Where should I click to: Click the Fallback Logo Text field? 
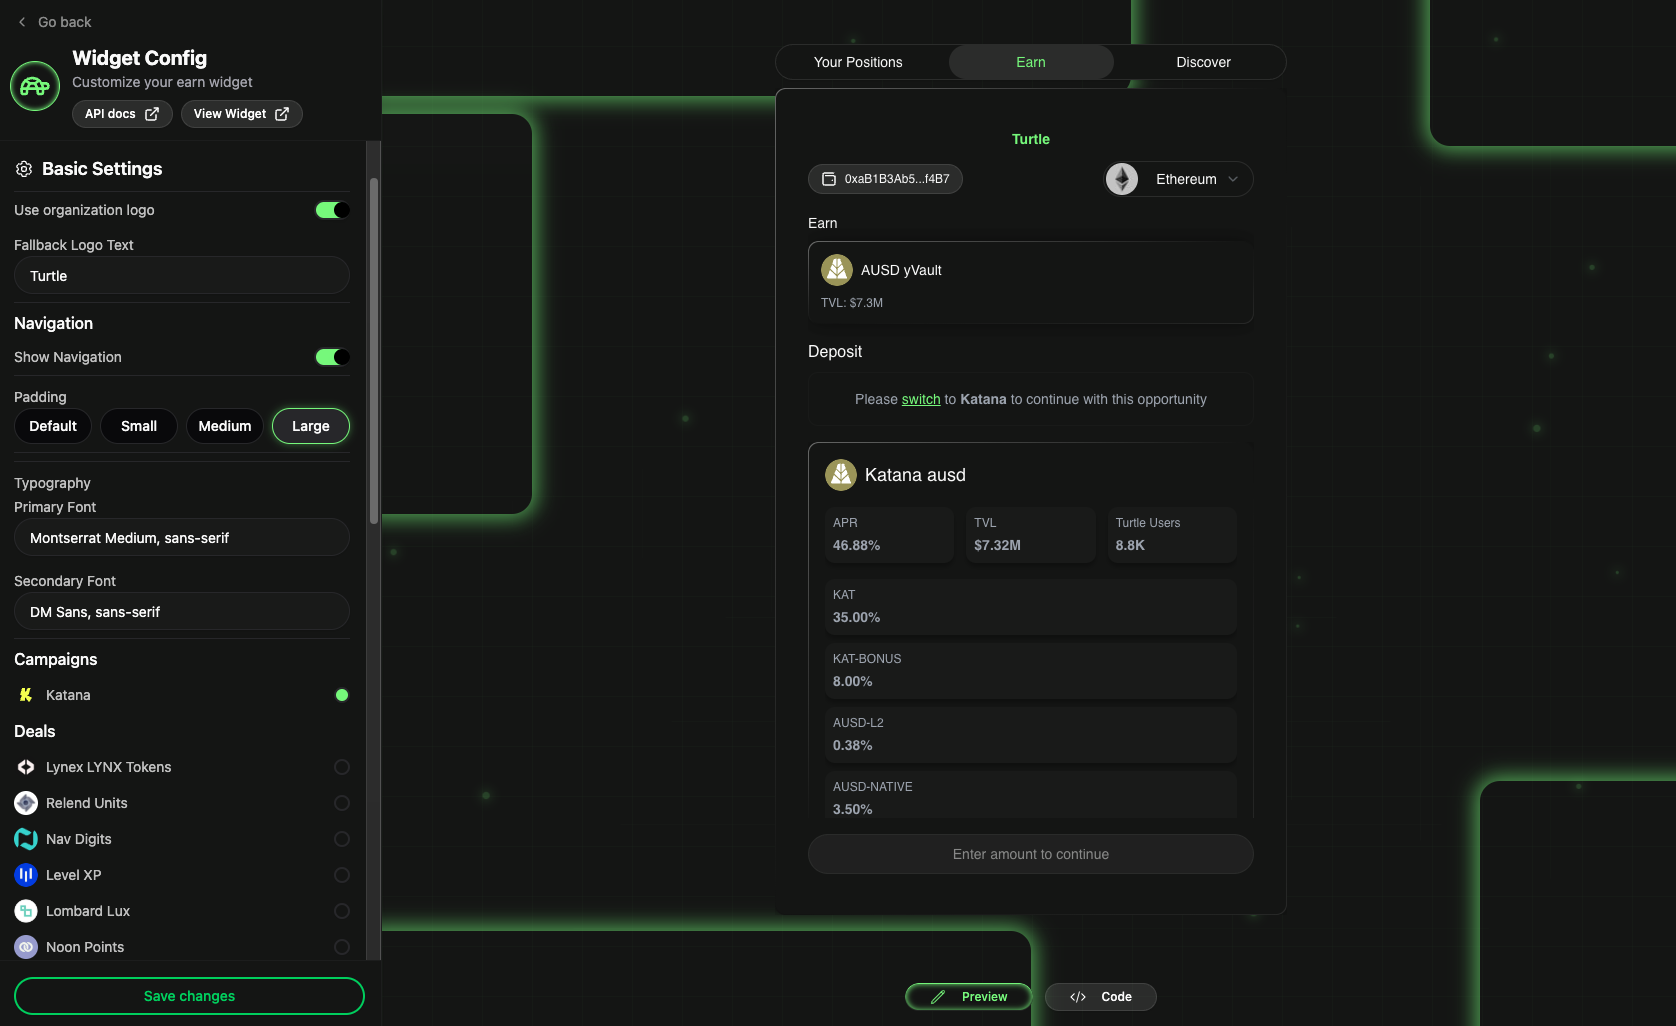coord(182,276)
